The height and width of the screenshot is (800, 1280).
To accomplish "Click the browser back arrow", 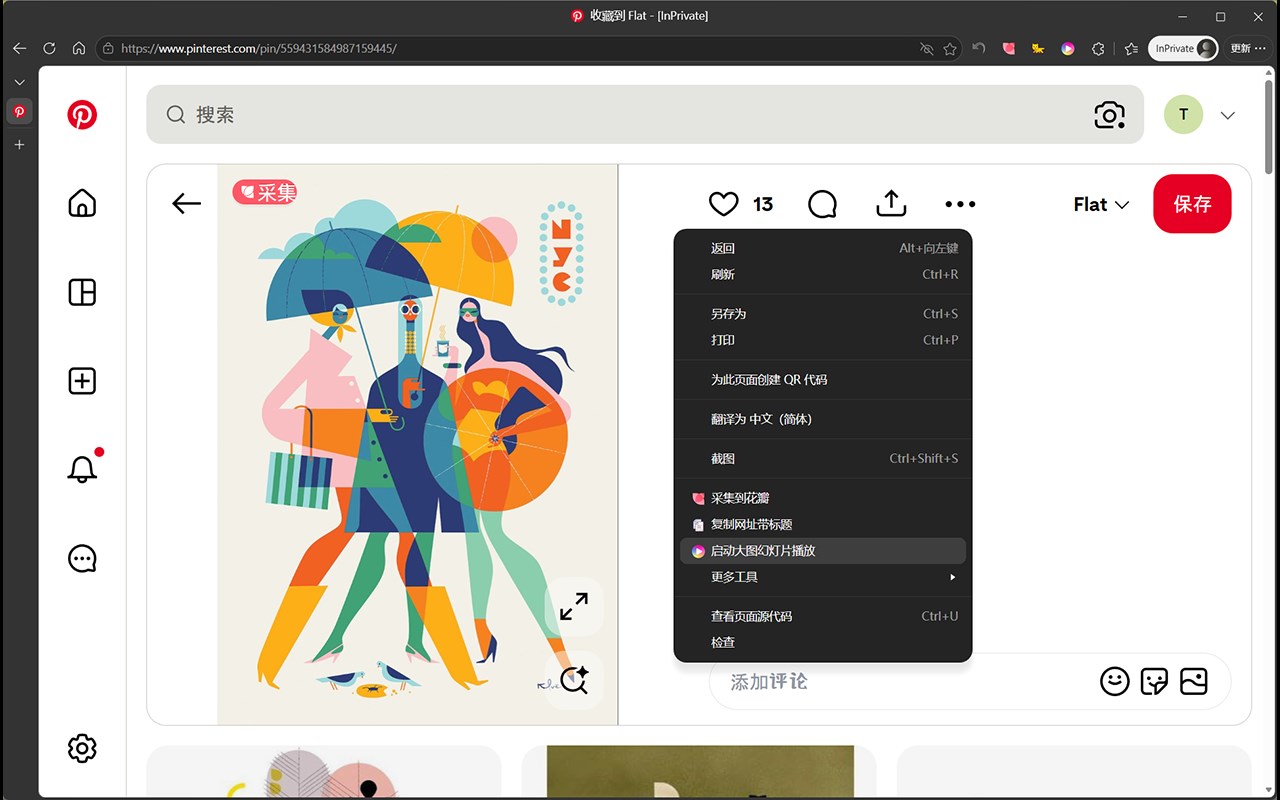I will pyautogui.click(x=19, y=48).
